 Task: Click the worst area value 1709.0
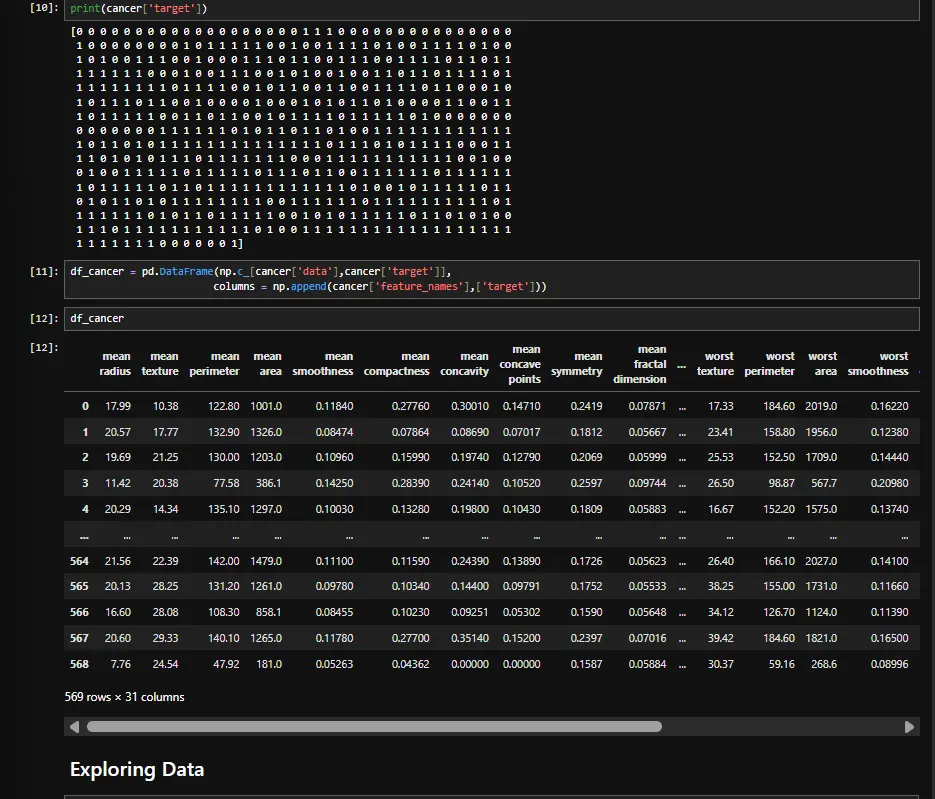[x=821, y=457]
